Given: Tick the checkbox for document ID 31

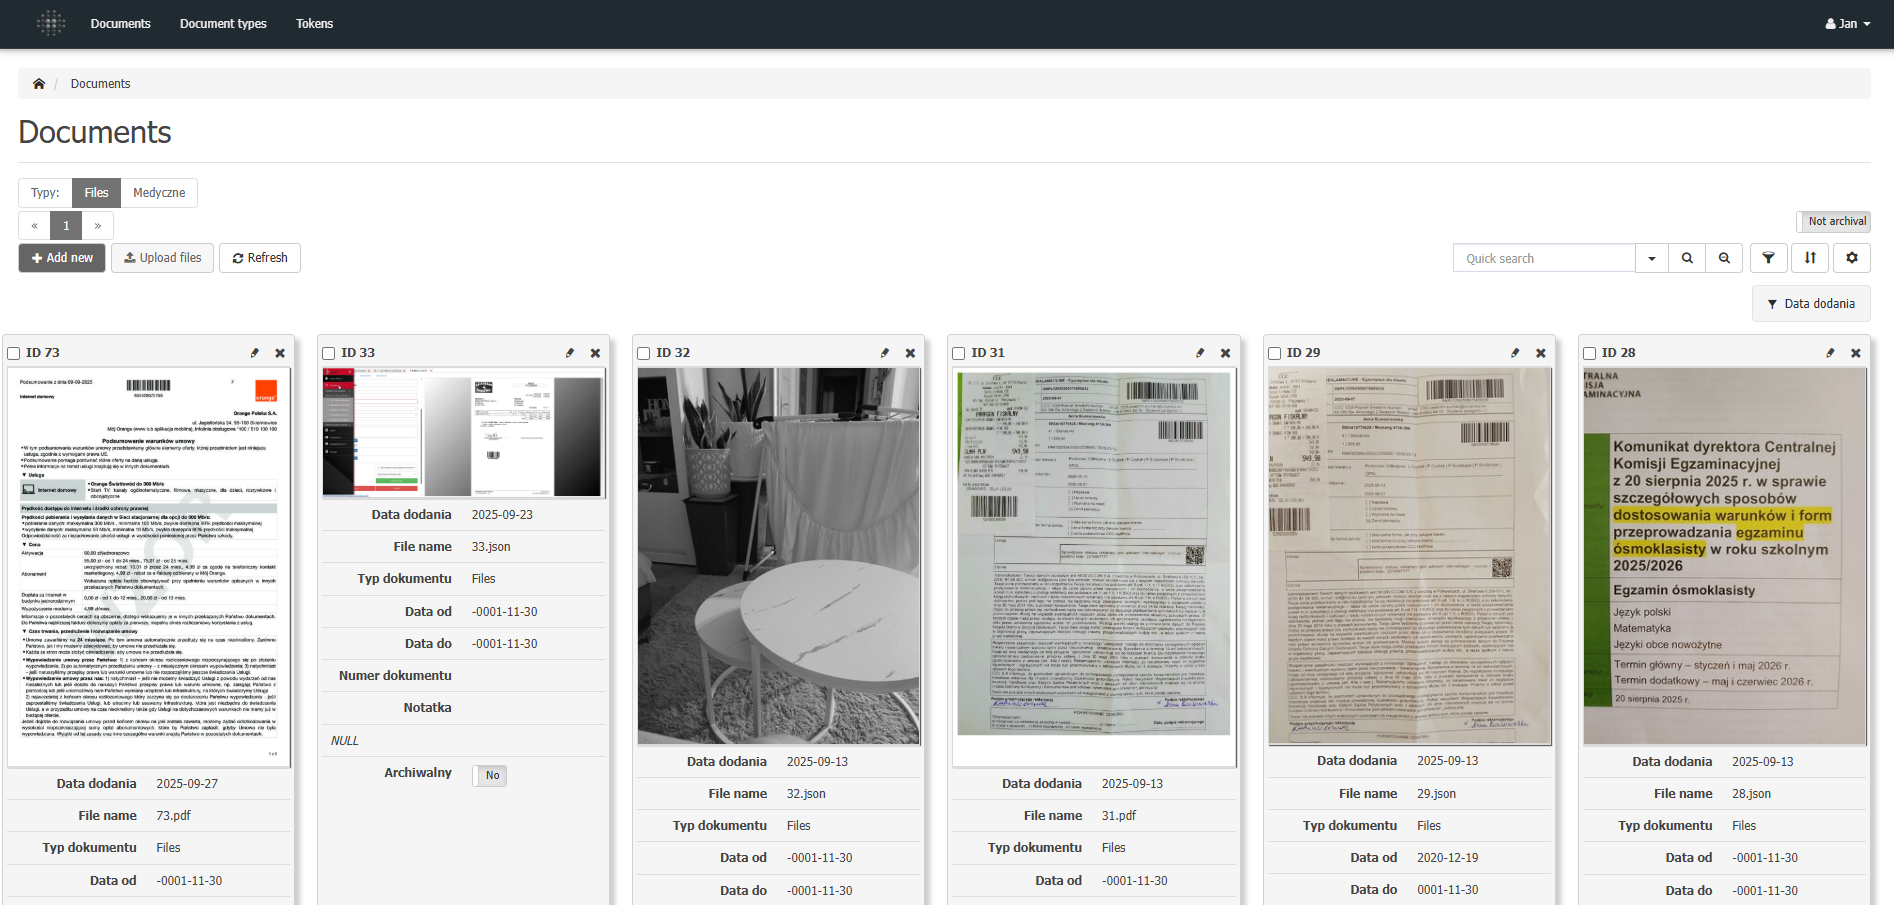Looking at the screenshot, I should (959, 353).
